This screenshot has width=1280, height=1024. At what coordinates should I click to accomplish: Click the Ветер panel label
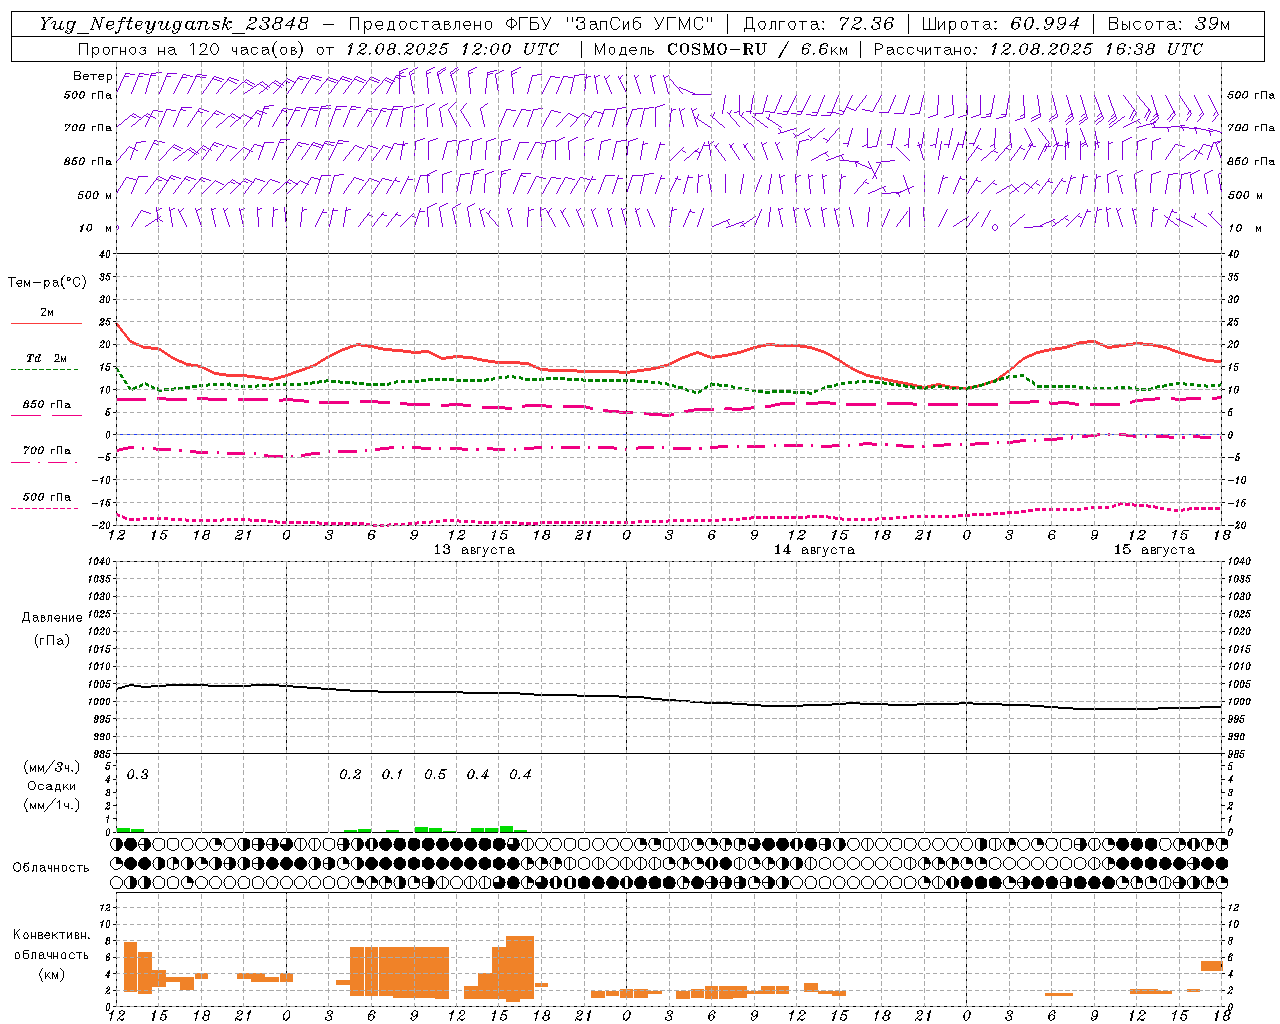tap(93, 76)
